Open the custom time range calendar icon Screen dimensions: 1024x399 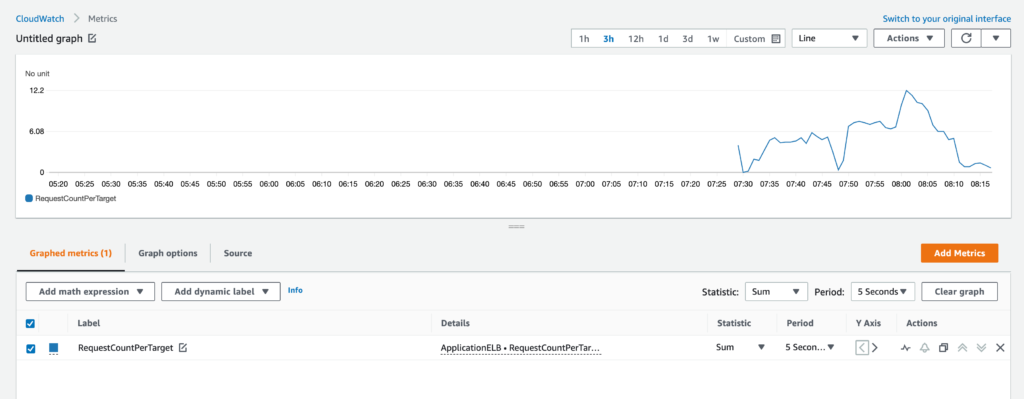tap(776, 39)
